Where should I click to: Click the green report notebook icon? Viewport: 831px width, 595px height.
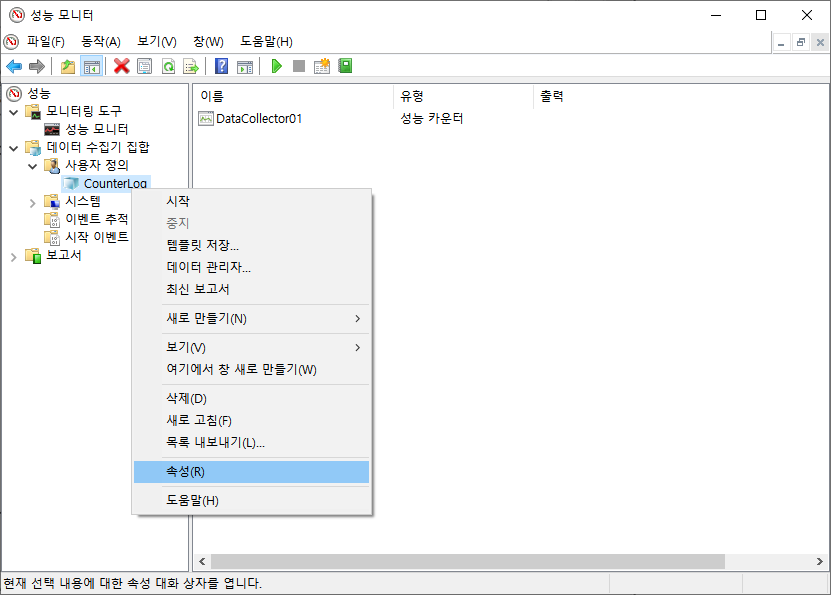coord(345,66)
